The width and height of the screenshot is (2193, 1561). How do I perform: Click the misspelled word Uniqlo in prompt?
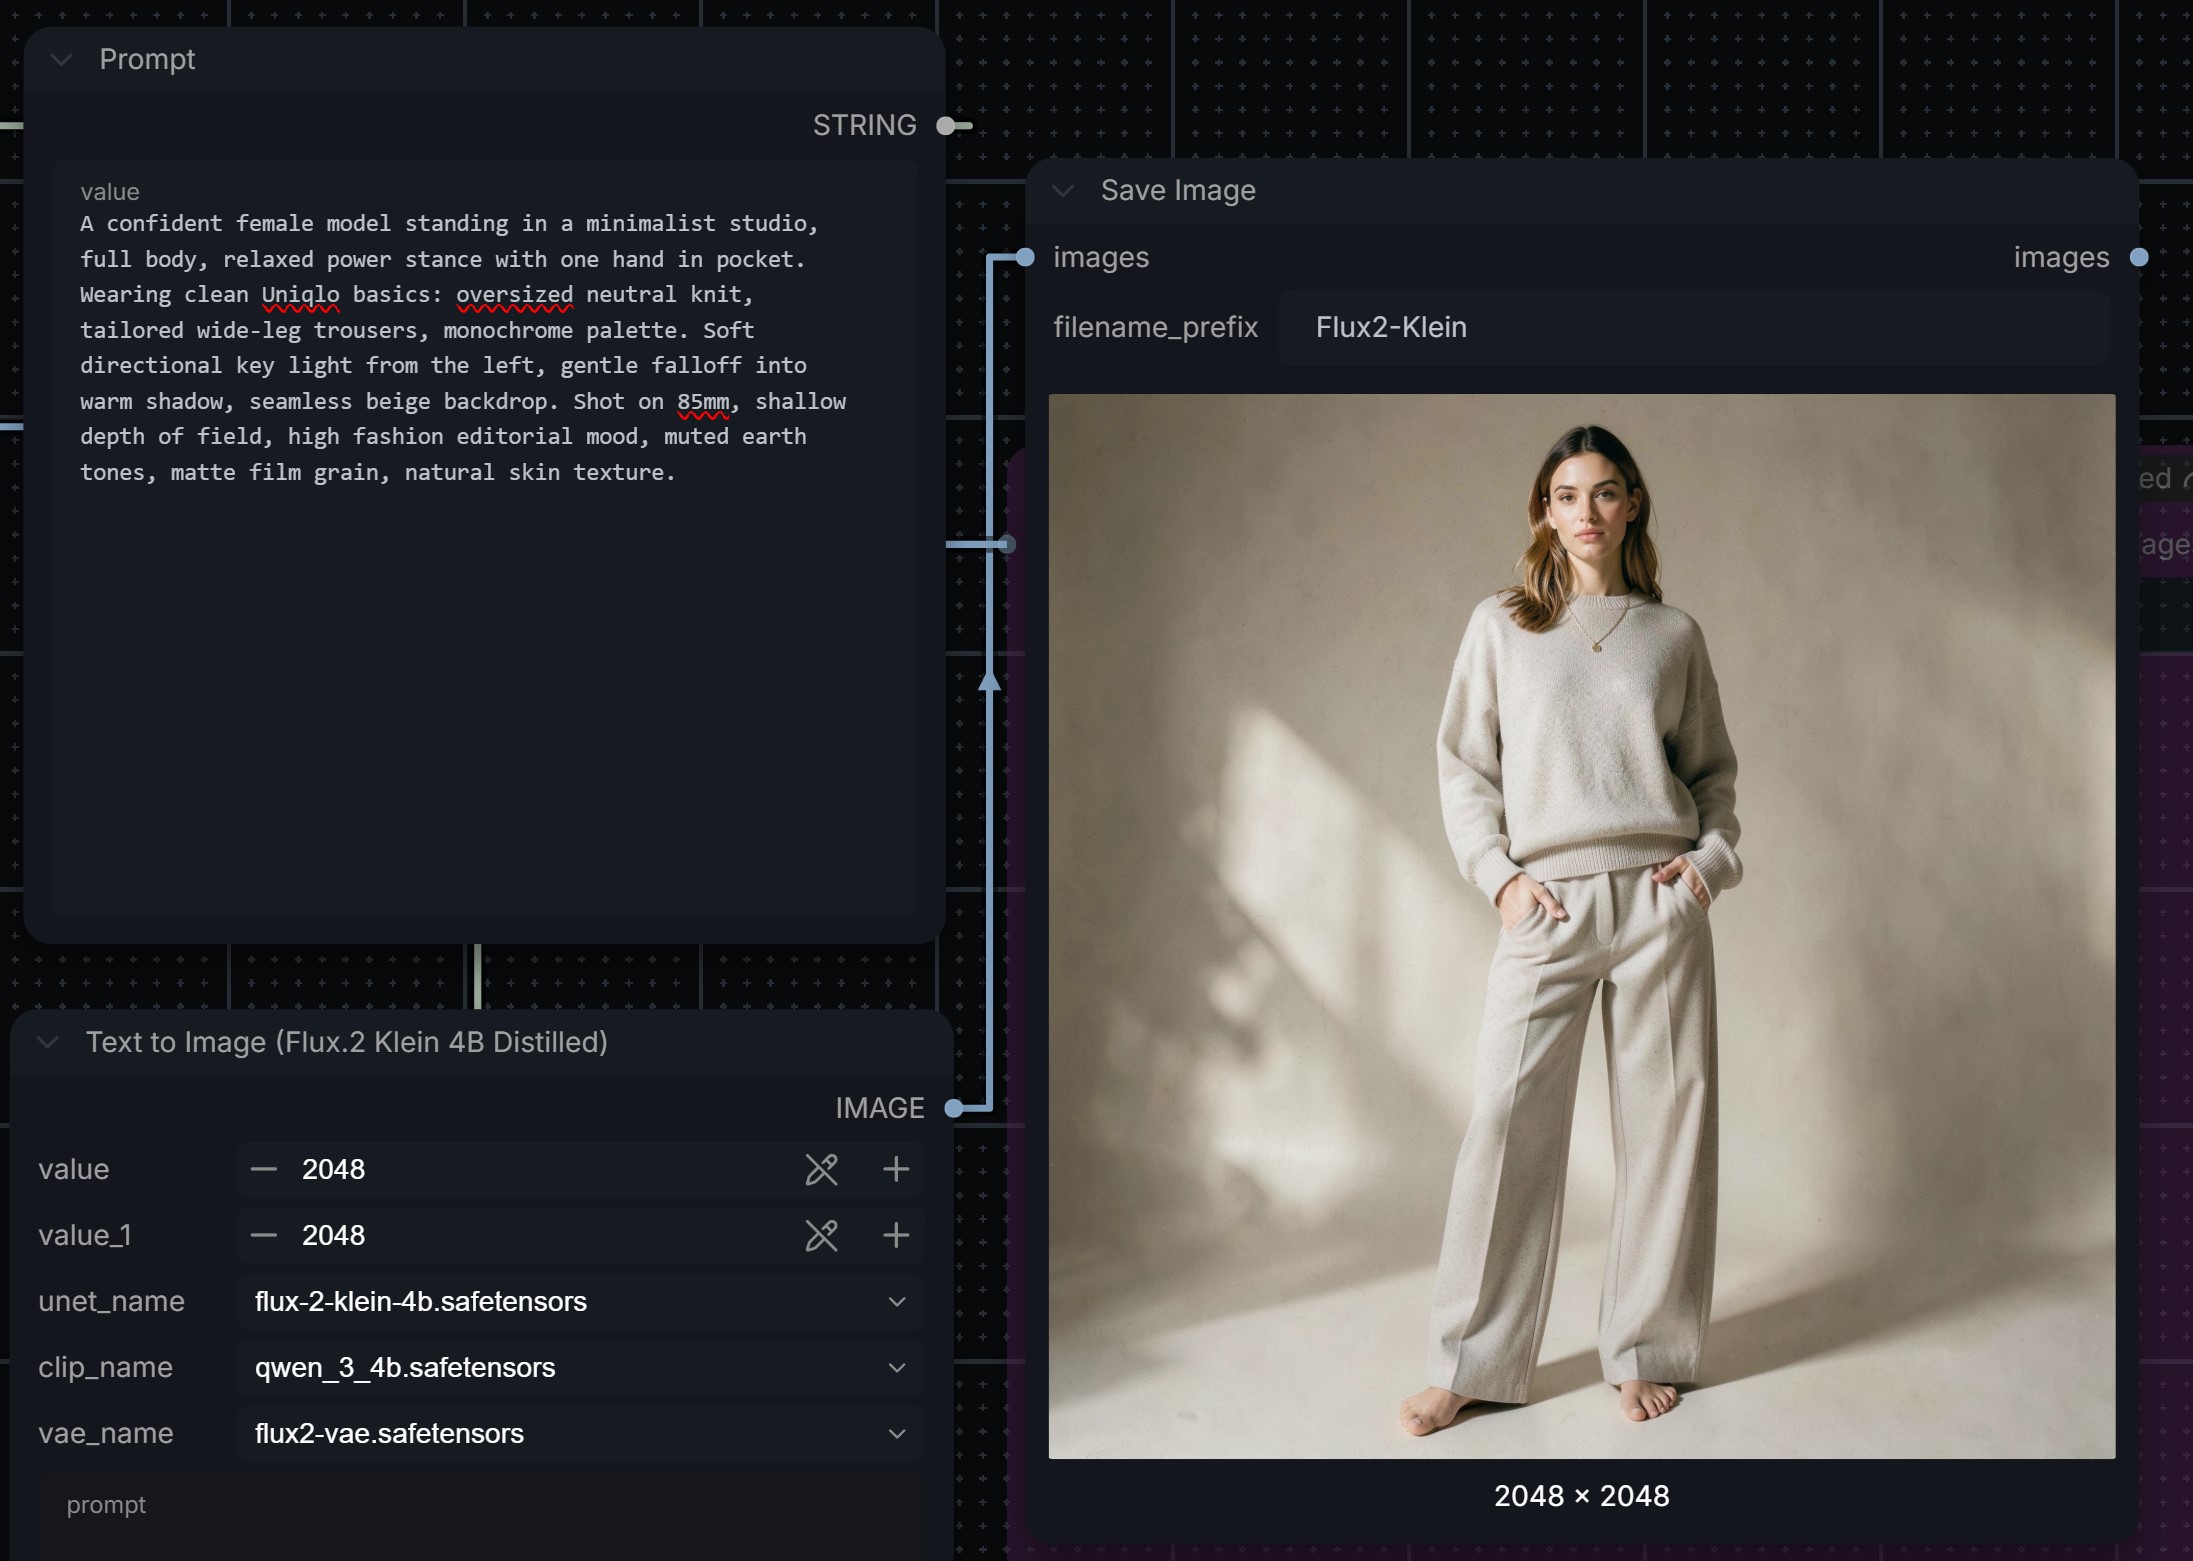click(x=300, y=294)
